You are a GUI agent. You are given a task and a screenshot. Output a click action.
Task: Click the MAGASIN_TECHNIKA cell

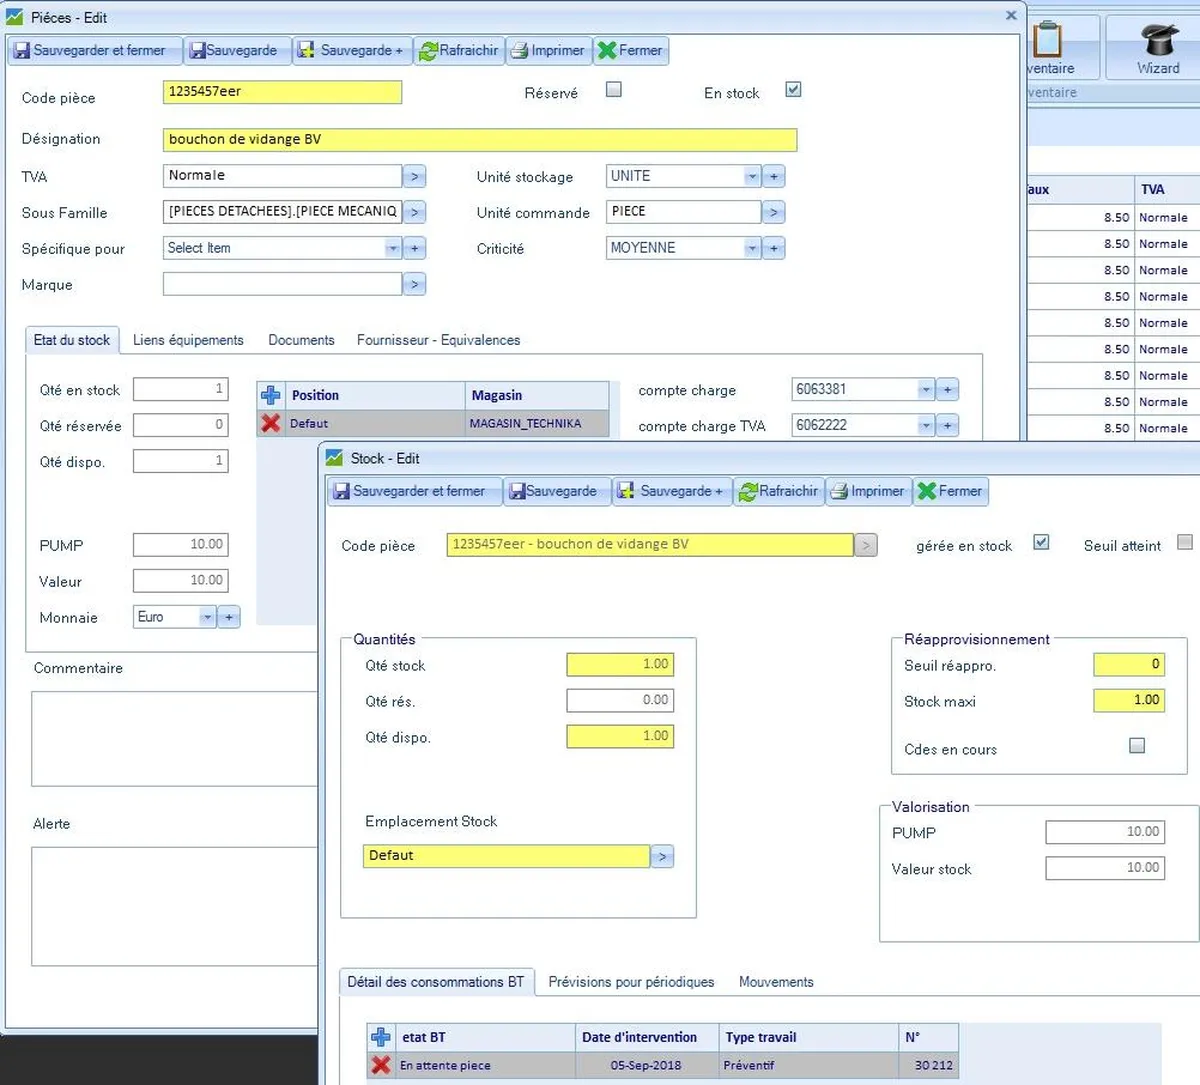coord(537,423)
